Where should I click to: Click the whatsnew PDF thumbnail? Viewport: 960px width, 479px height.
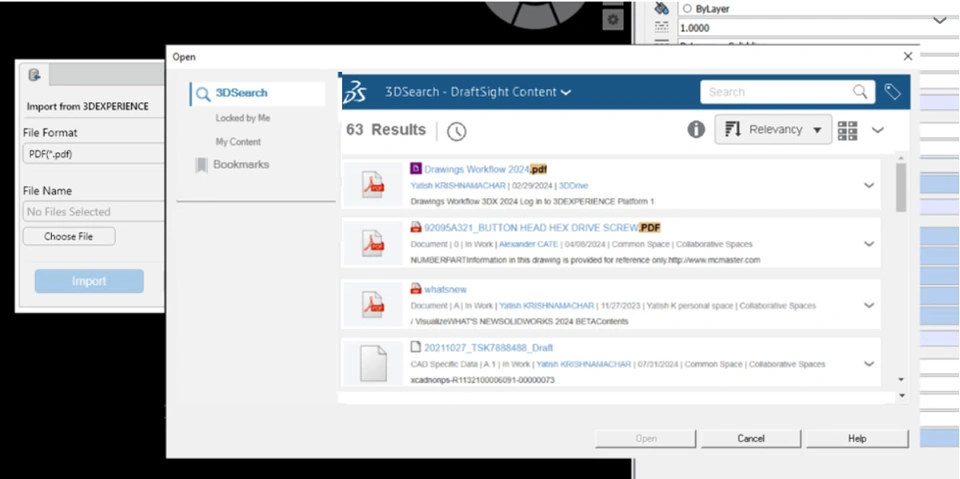click(373, 304)
